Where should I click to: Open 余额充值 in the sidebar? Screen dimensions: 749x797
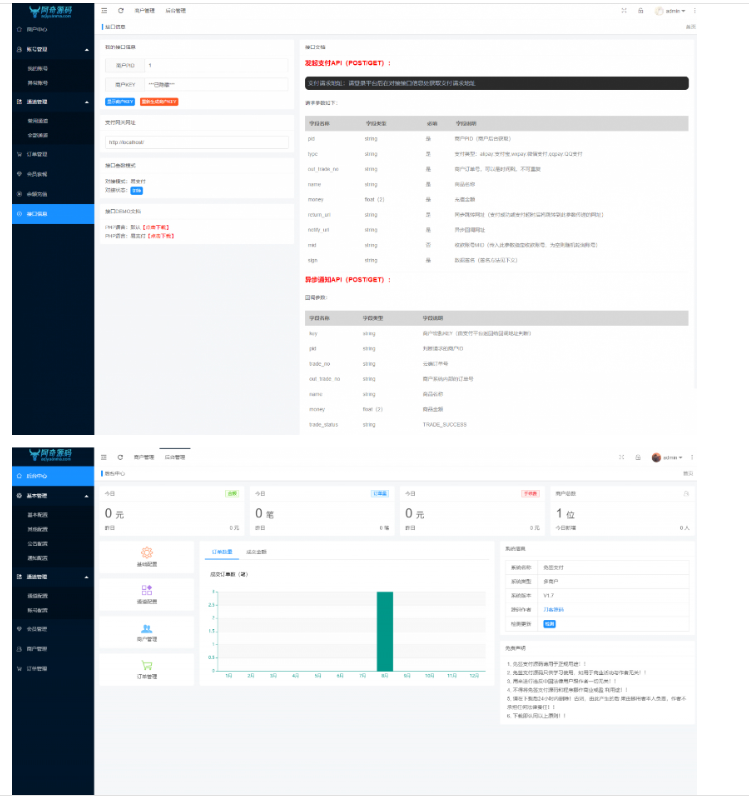click(38, 193)
